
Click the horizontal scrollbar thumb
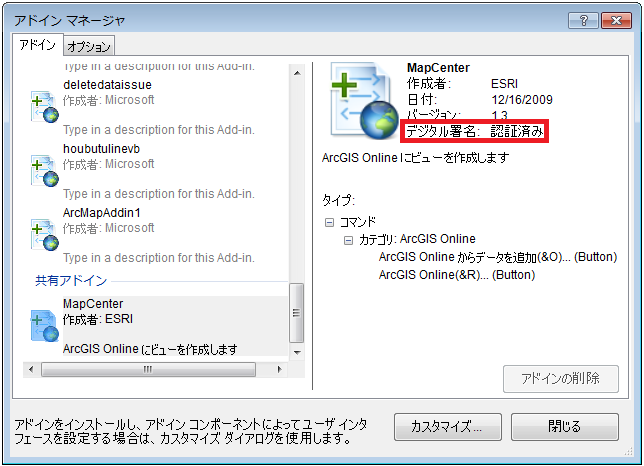(x=148, y=370)
